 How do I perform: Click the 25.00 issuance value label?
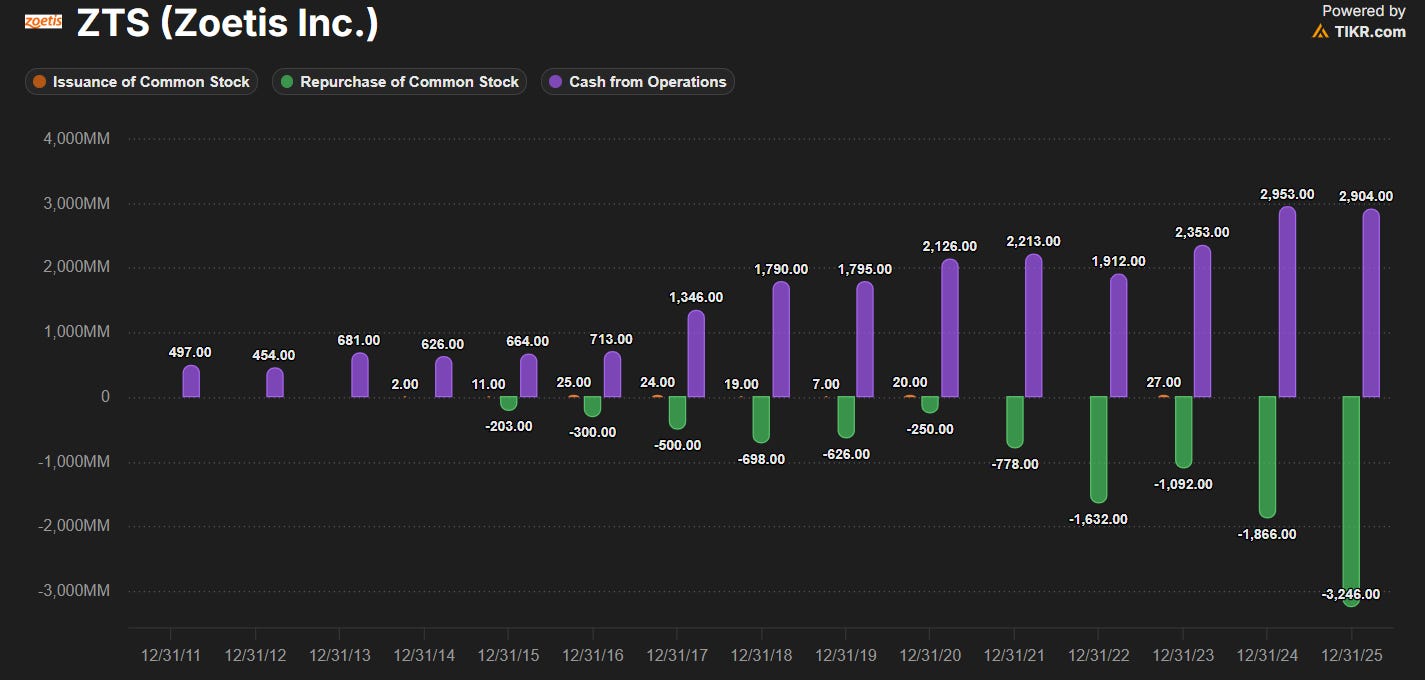click(574, 383)
